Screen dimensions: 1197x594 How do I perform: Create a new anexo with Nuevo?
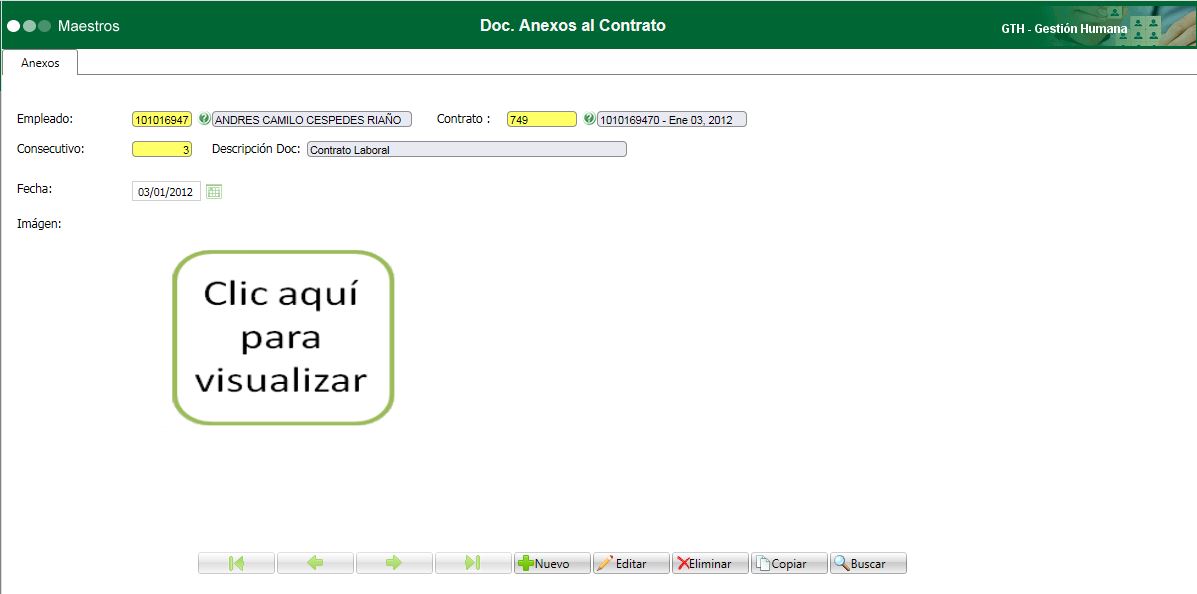[552, 563]
